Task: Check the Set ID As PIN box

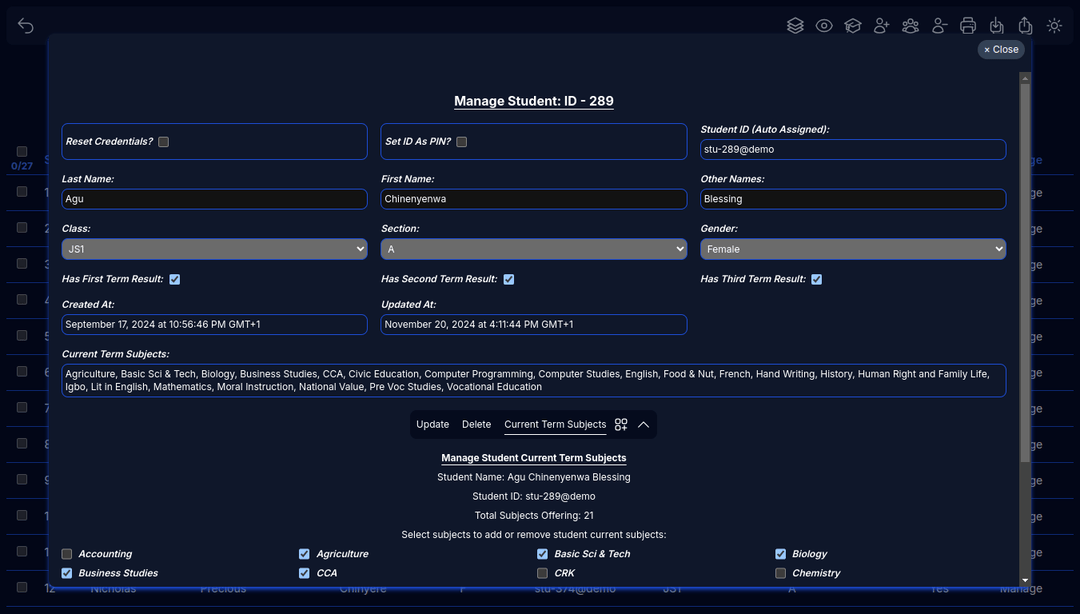Action: pyautogui.click(x=462, y=142)
